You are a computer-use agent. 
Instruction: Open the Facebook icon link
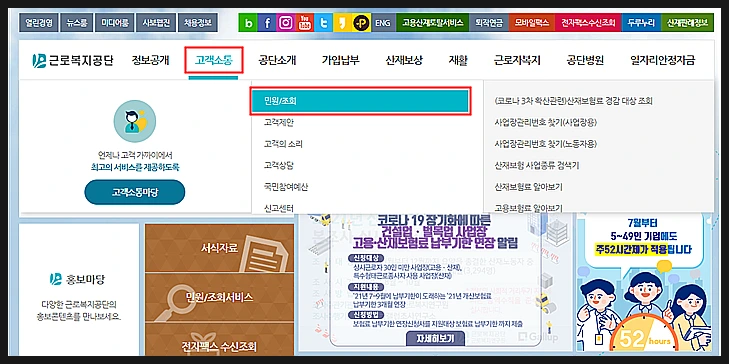[x=267, y=22]
